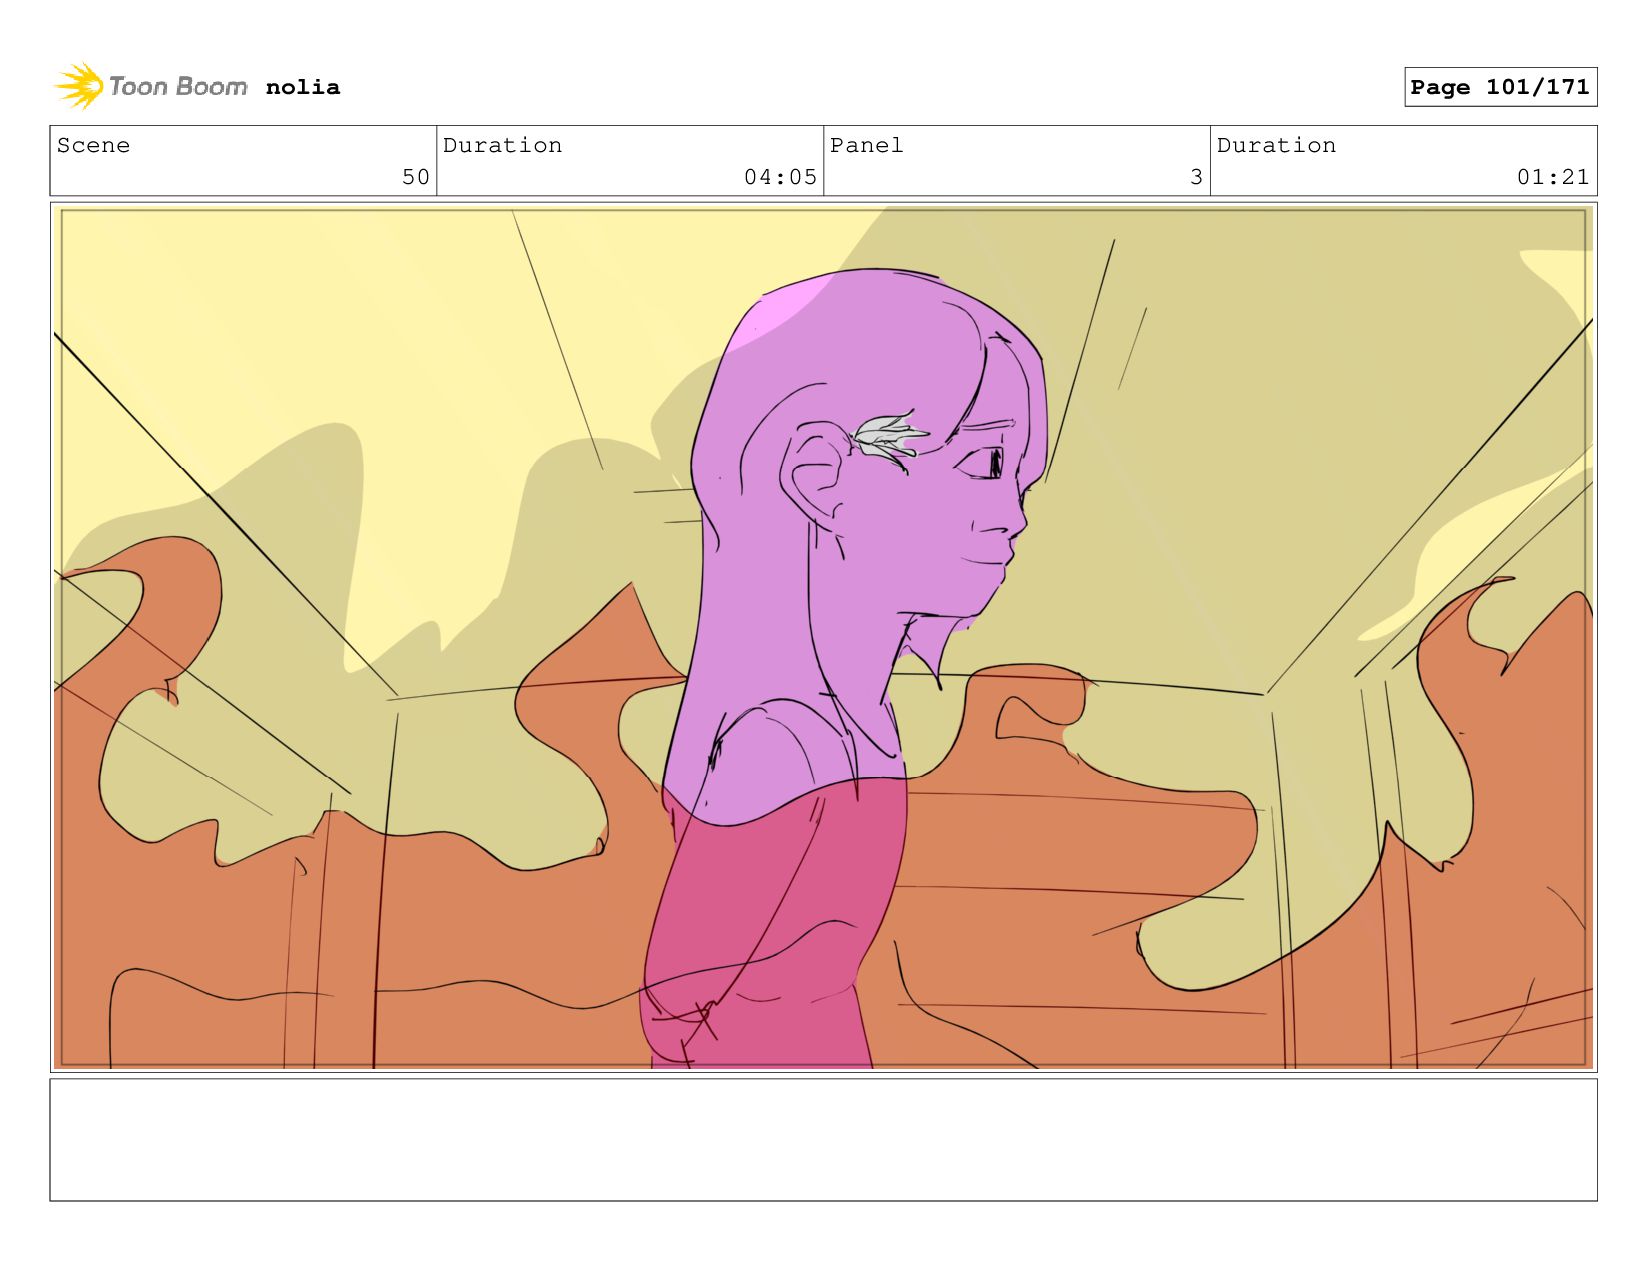The height and width of the screenshot is (1276, 1648).
Task: Select scene number '50'
Action: coord(415,177)
